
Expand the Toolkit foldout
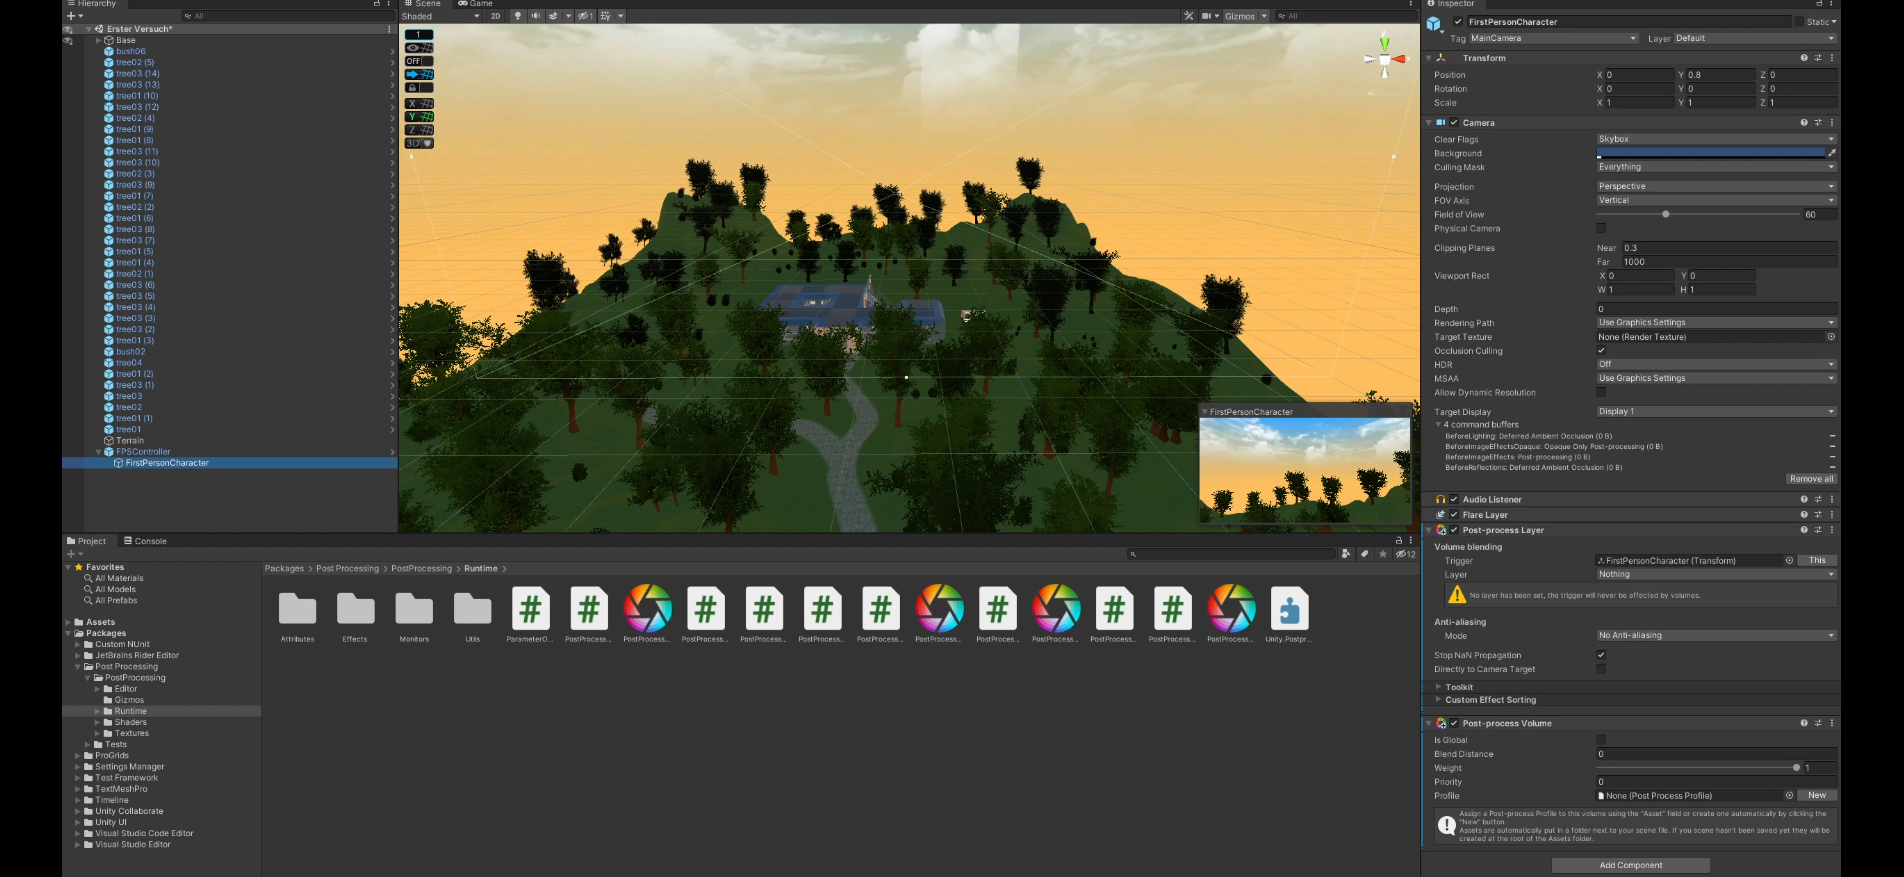1439,687
